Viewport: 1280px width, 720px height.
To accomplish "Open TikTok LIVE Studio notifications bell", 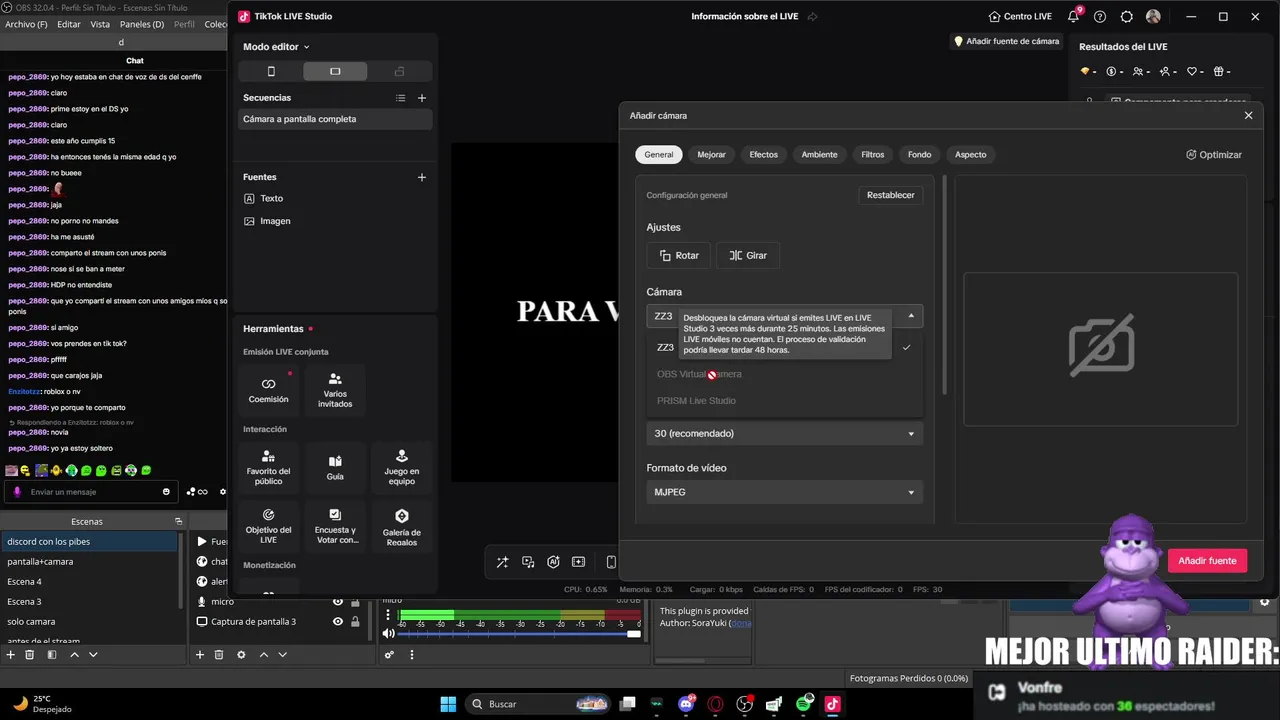I will coord(1074,17).
